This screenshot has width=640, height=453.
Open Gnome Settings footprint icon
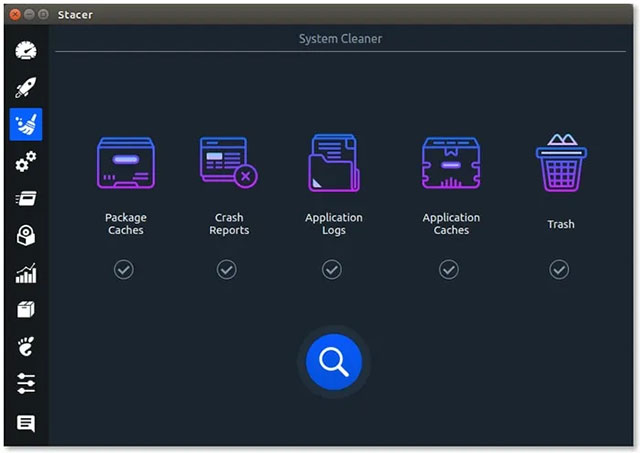[x=26, y=346]
